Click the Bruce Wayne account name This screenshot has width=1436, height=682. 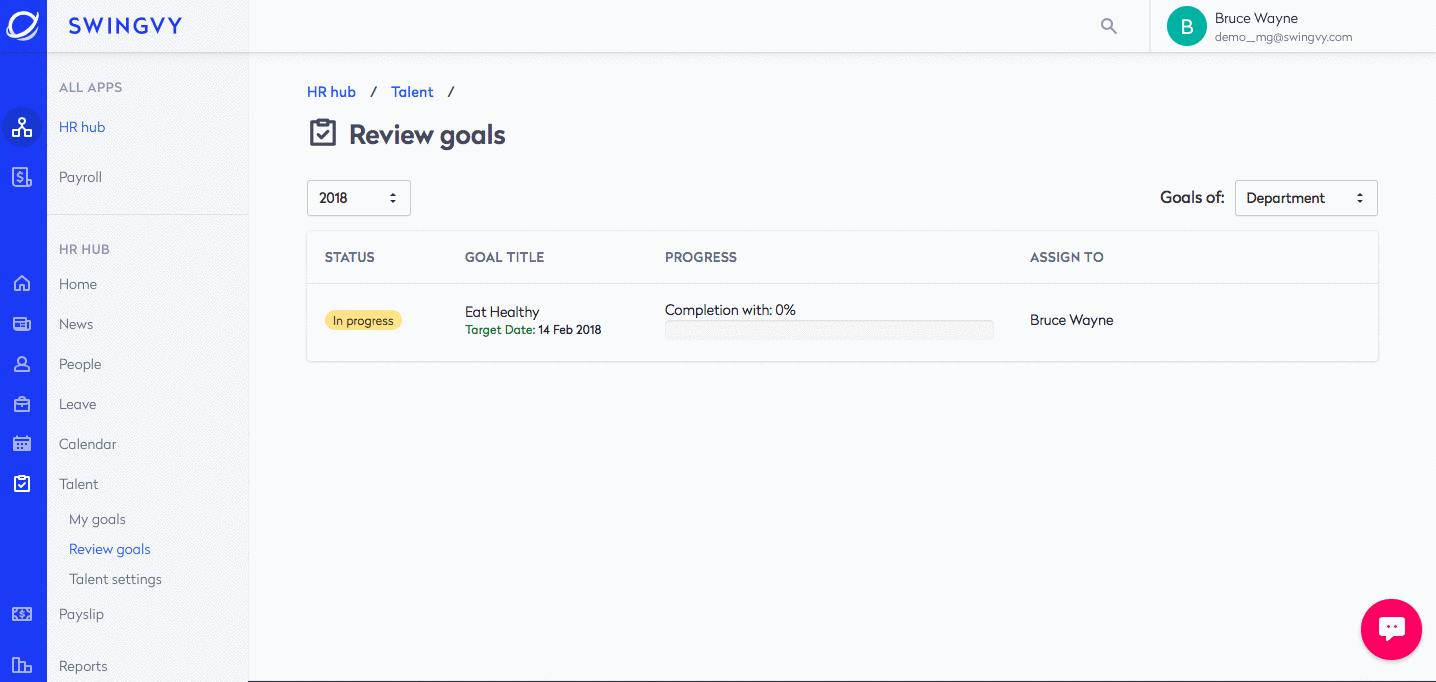1255,18
